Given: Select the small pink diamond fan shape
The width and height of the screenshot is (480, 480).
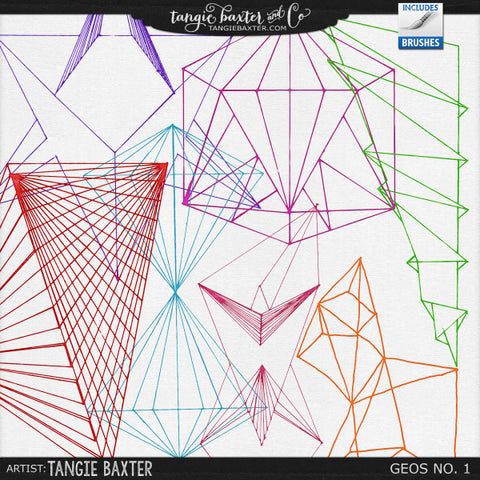Looking at the screenshot, I should pos(262,405).
